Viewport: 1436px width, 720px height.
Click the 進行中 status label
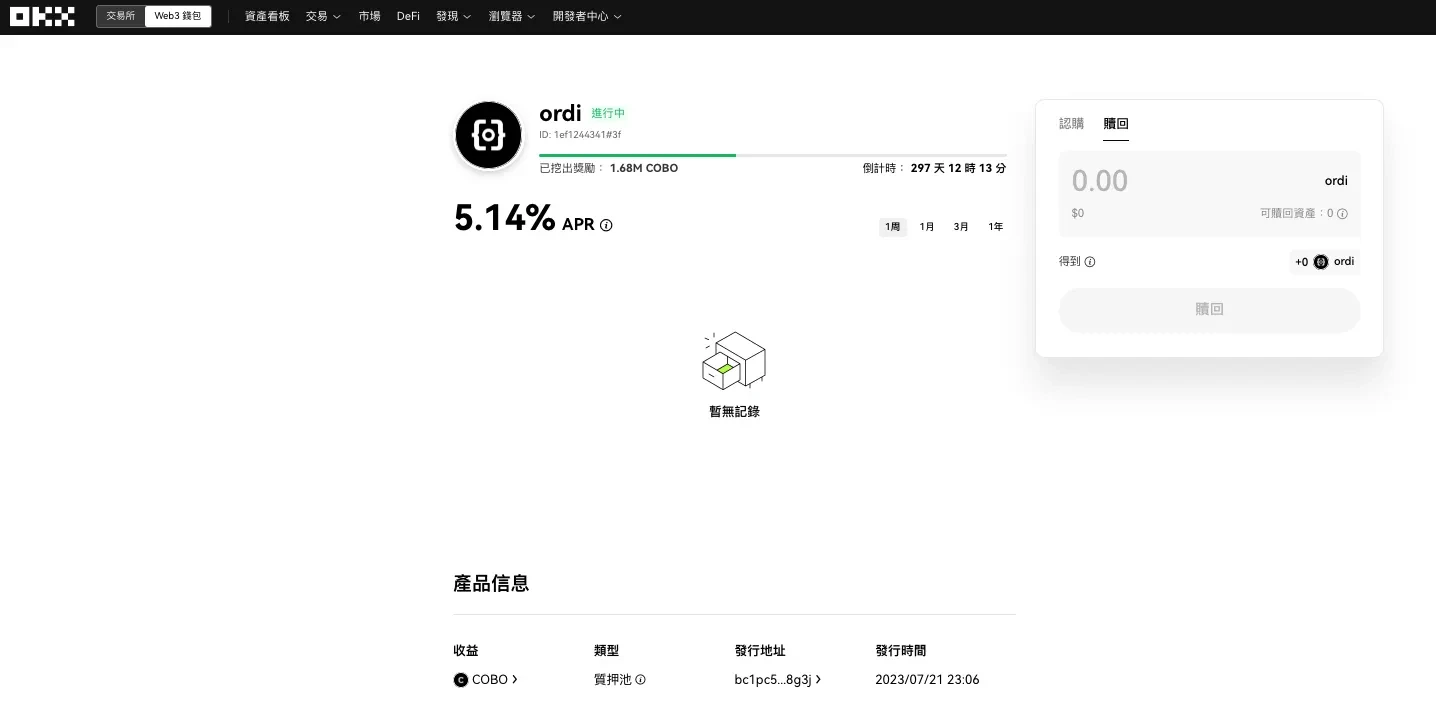pos(608,114)
